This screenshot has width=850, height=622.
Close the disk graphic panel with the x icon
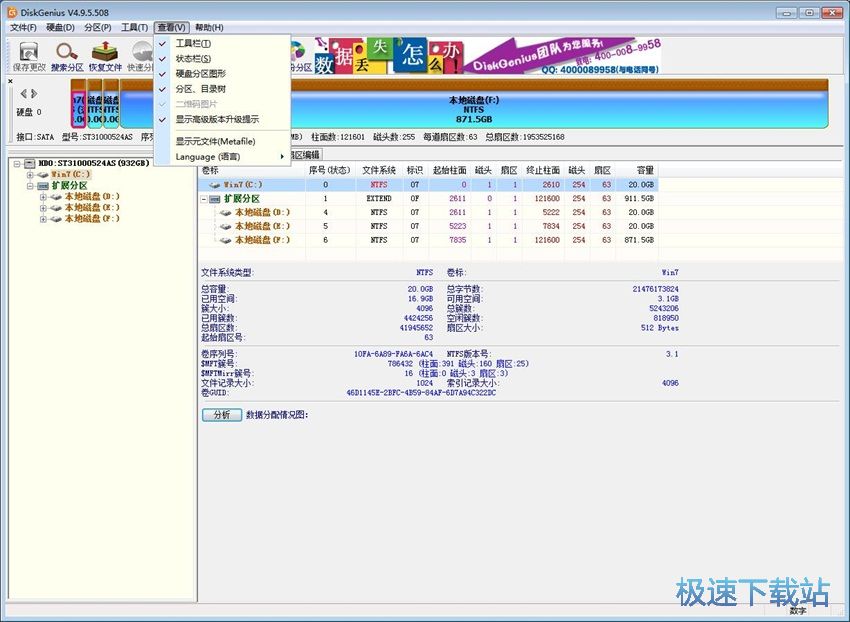(10, 81)
